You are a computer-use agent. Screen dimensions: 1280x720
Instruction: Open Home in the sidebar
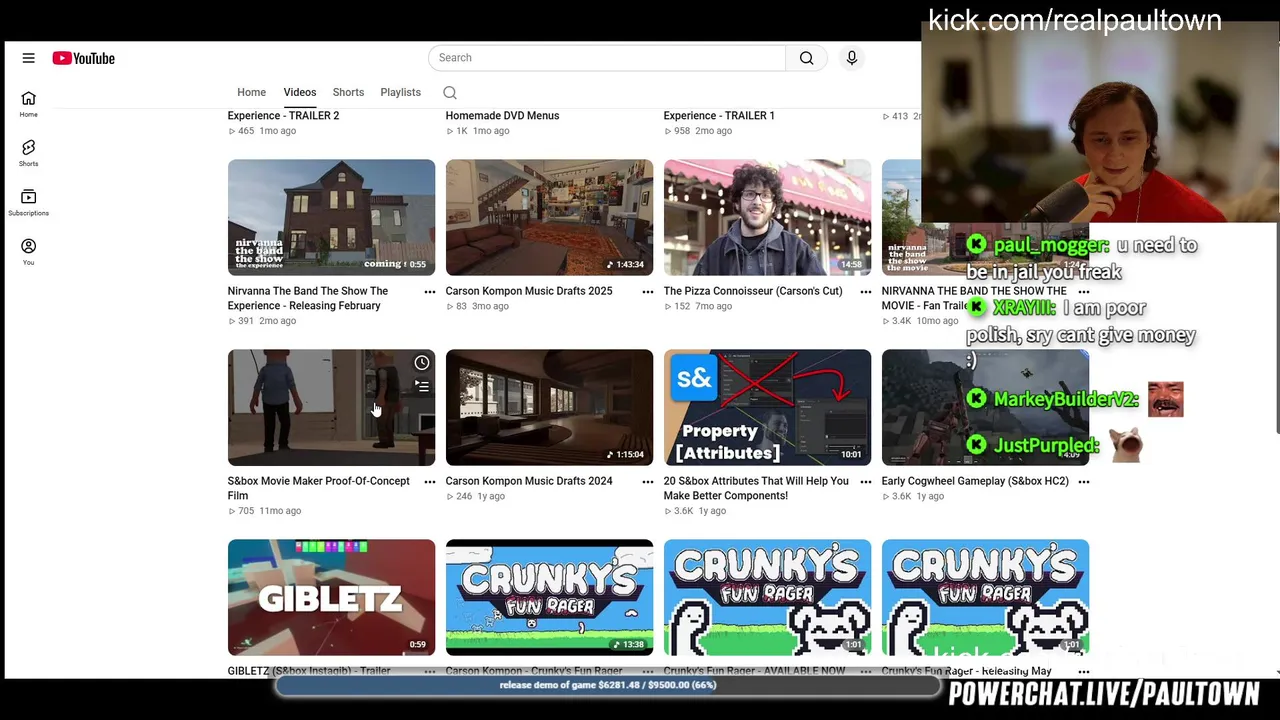click(x=28, y=103)
